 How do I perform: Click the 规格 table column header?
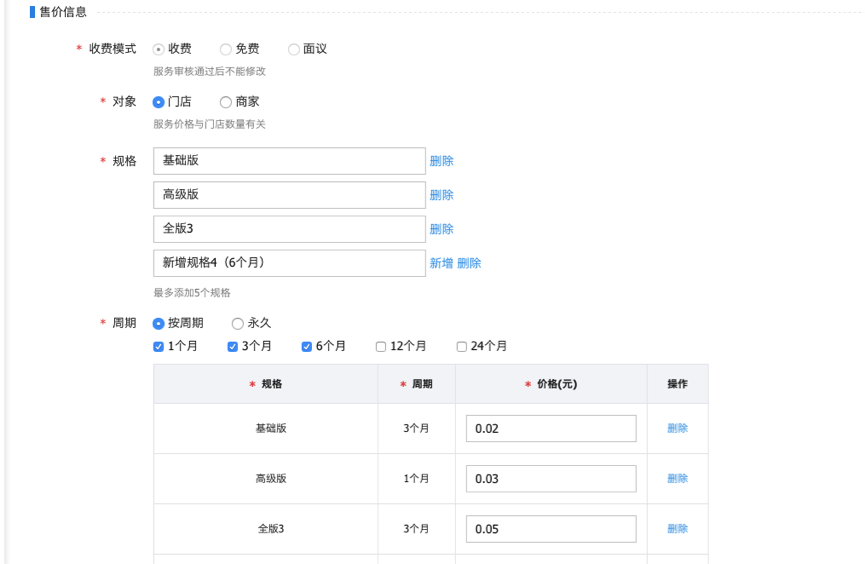point(266,384)
